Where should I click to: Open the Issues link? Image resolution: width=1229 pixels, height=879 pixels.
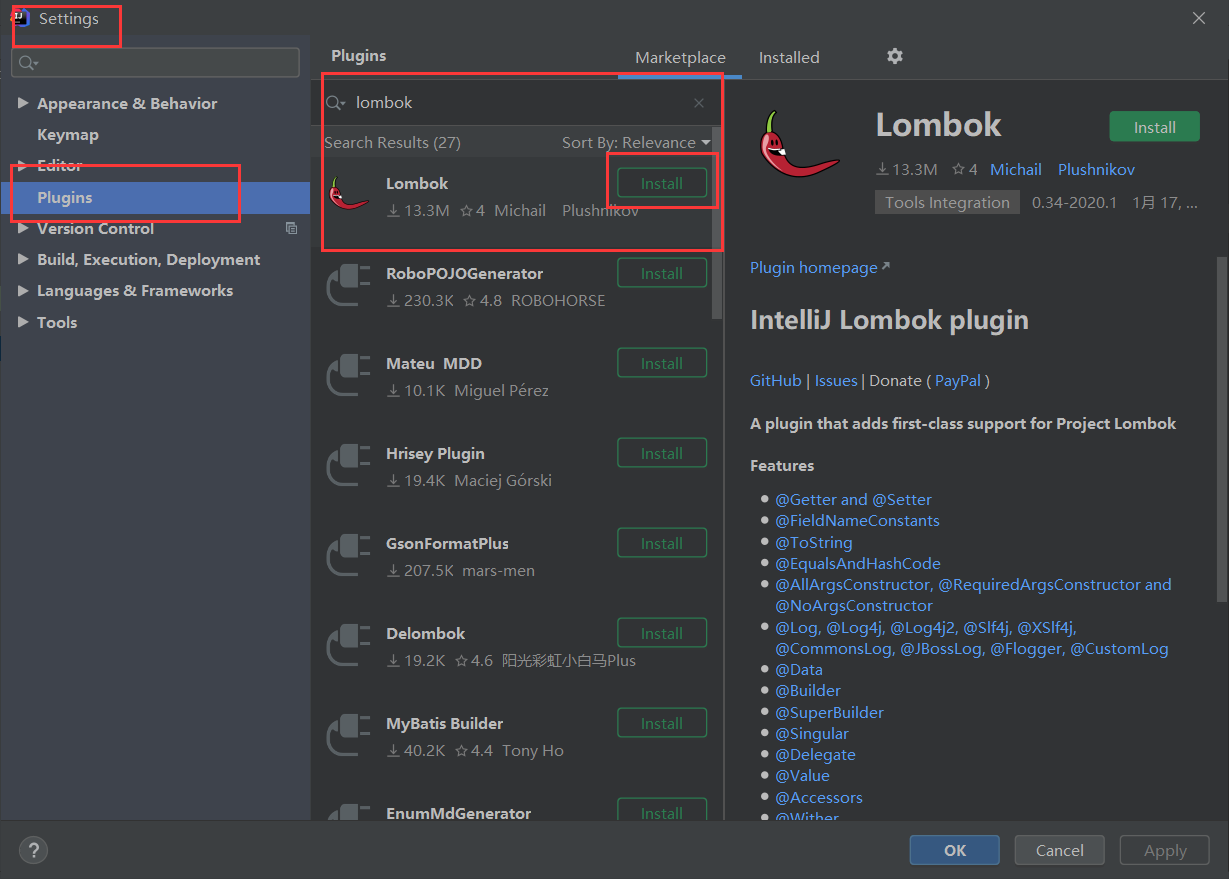[x=836, y=381]
